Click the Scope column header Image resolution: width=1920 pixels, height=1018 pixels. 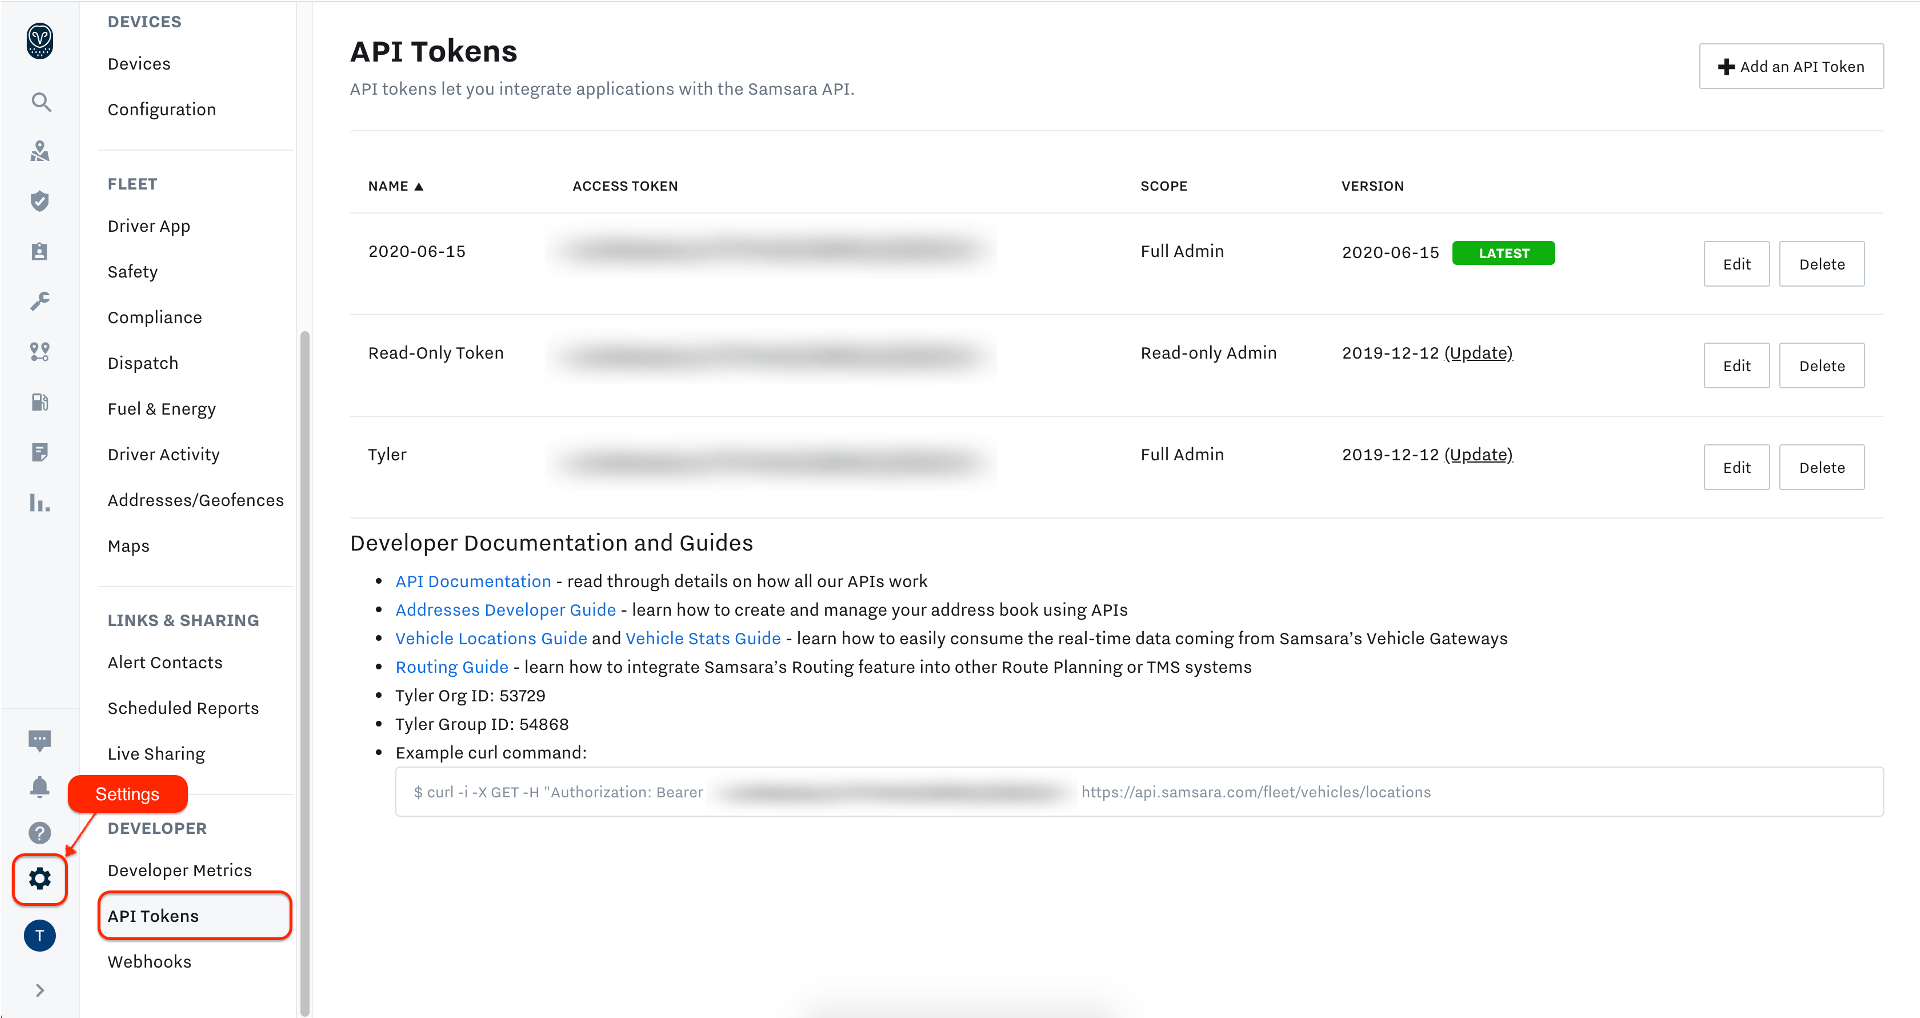(x=1164, y=186)
